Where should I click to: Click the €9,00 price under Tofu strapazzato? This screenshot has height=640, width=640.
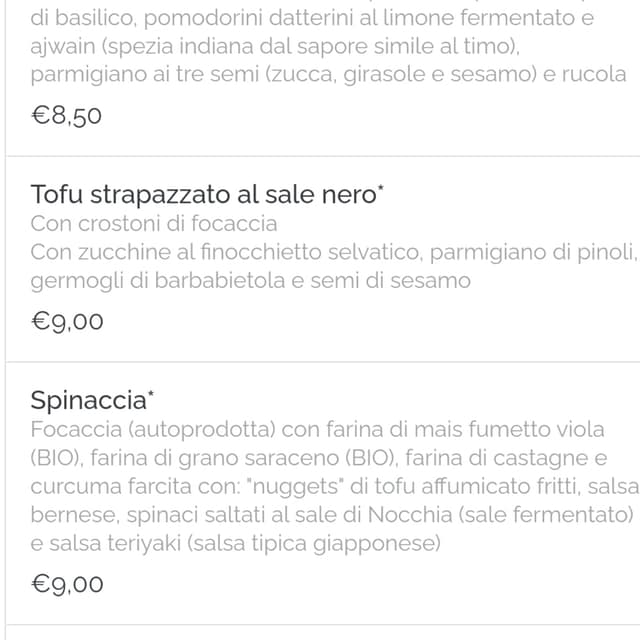coord(67,321)
